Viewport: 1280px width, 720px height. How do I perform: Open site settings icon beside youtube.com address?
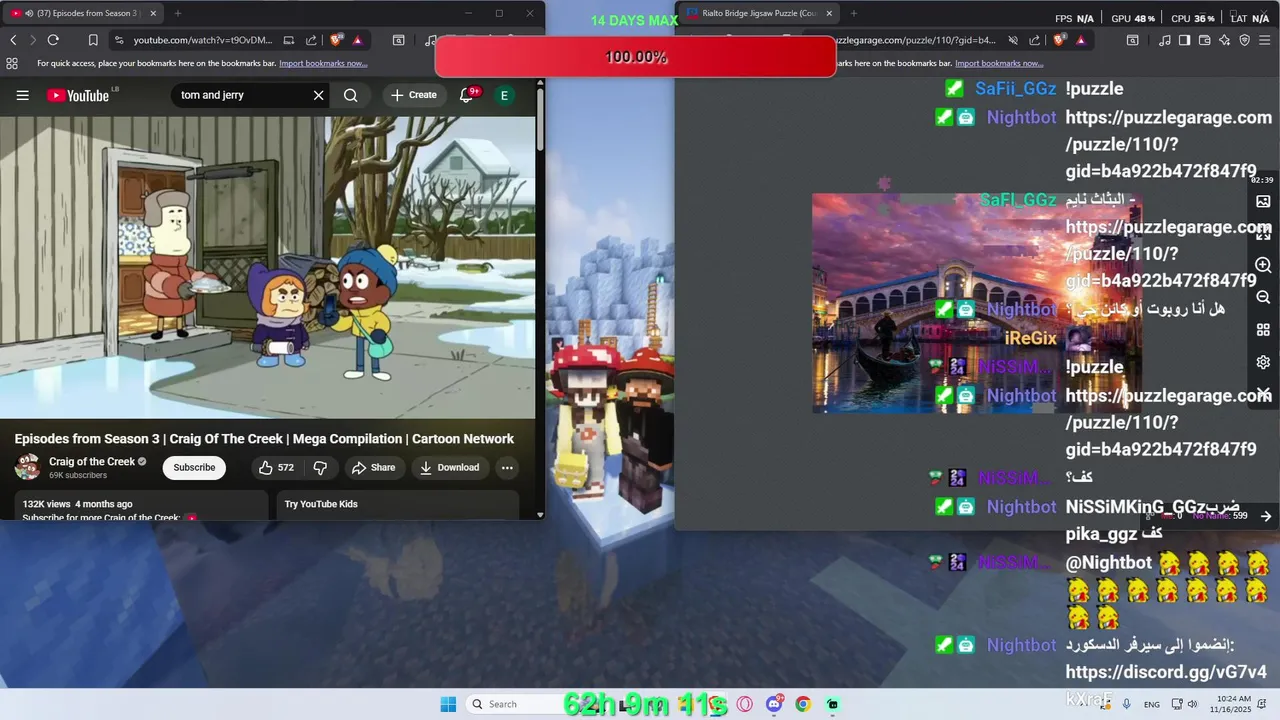[119, 40]
